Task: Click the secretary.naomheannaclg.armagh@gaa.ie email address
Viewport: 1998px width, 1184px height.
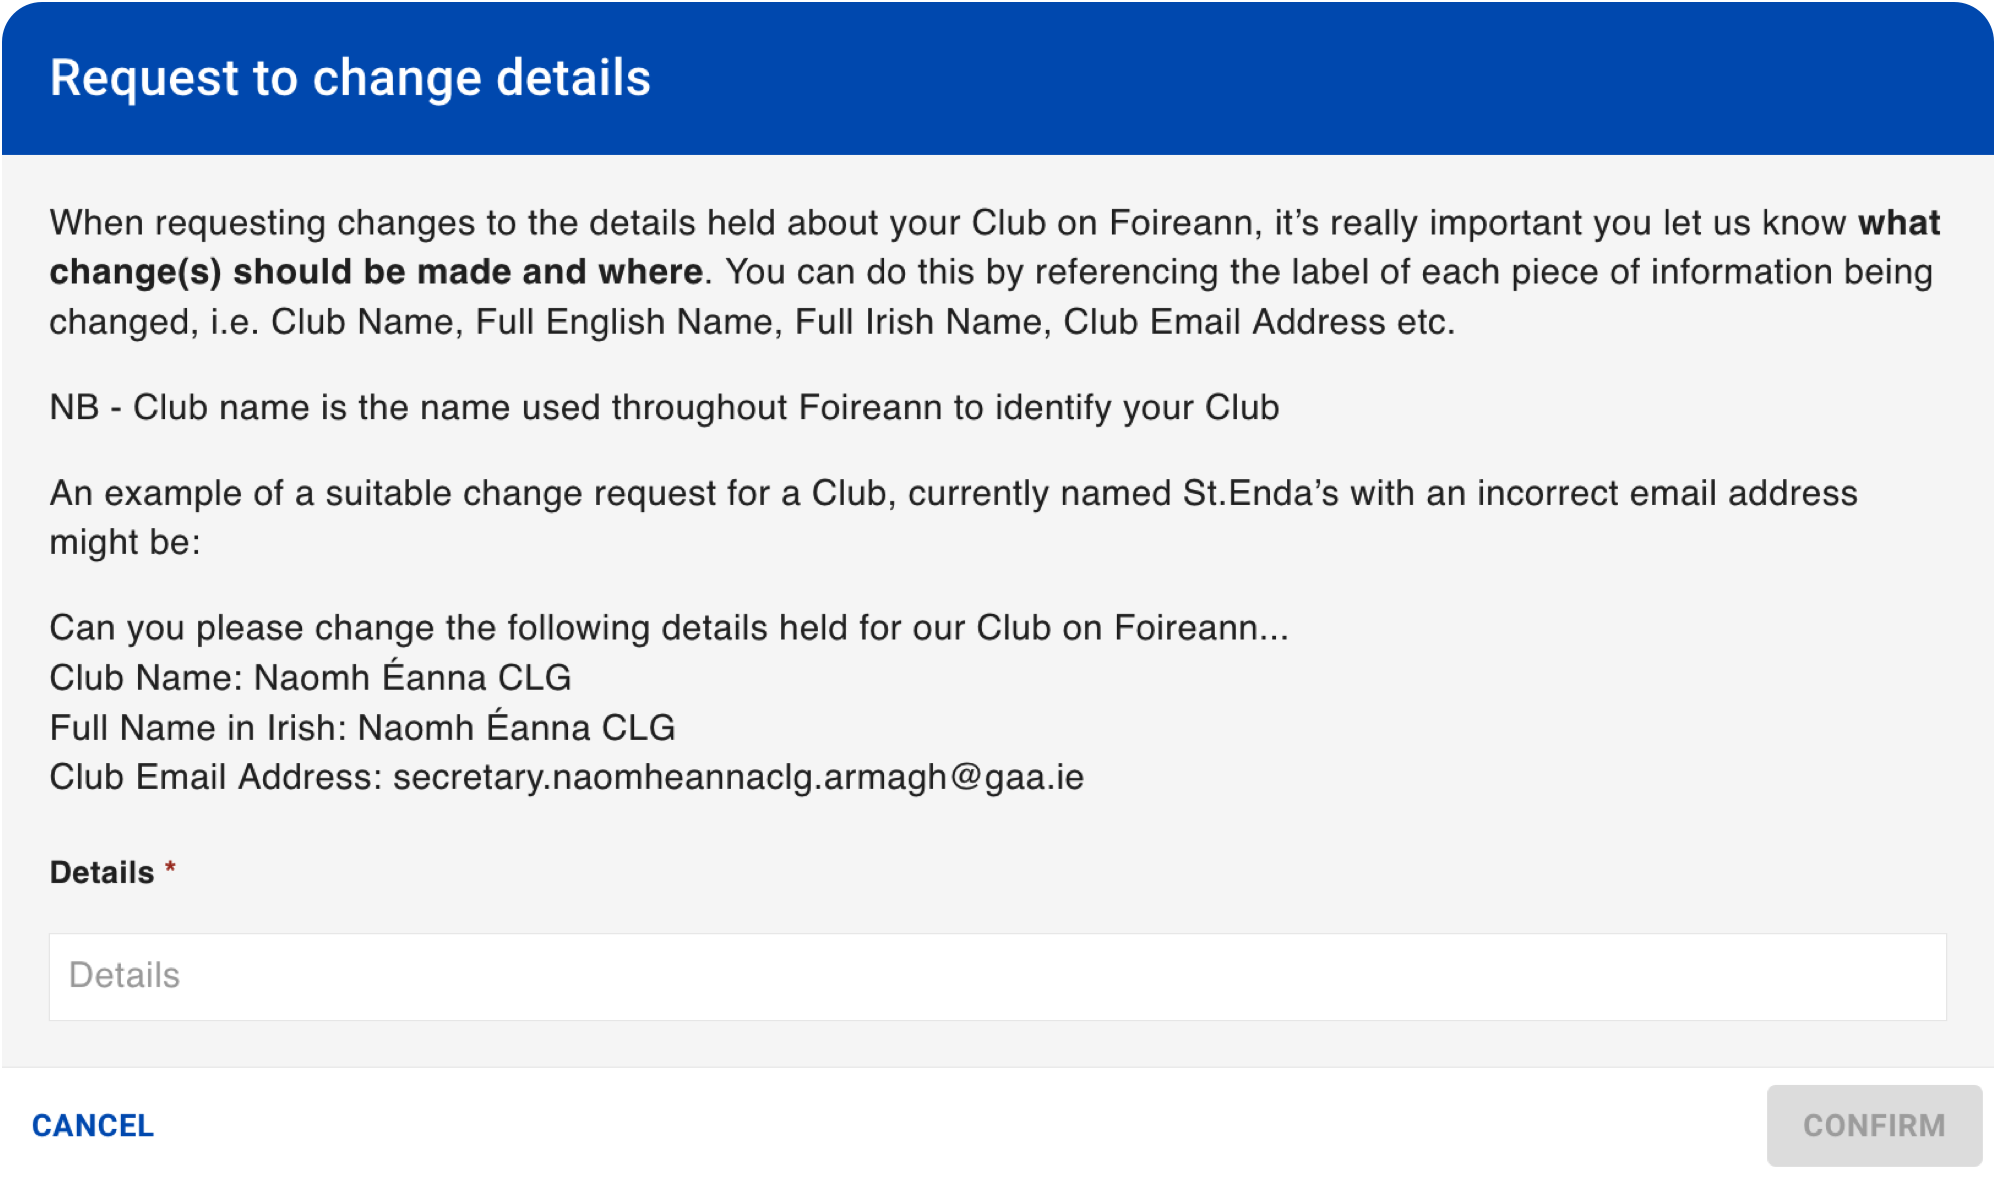Action: pos(738,778)
